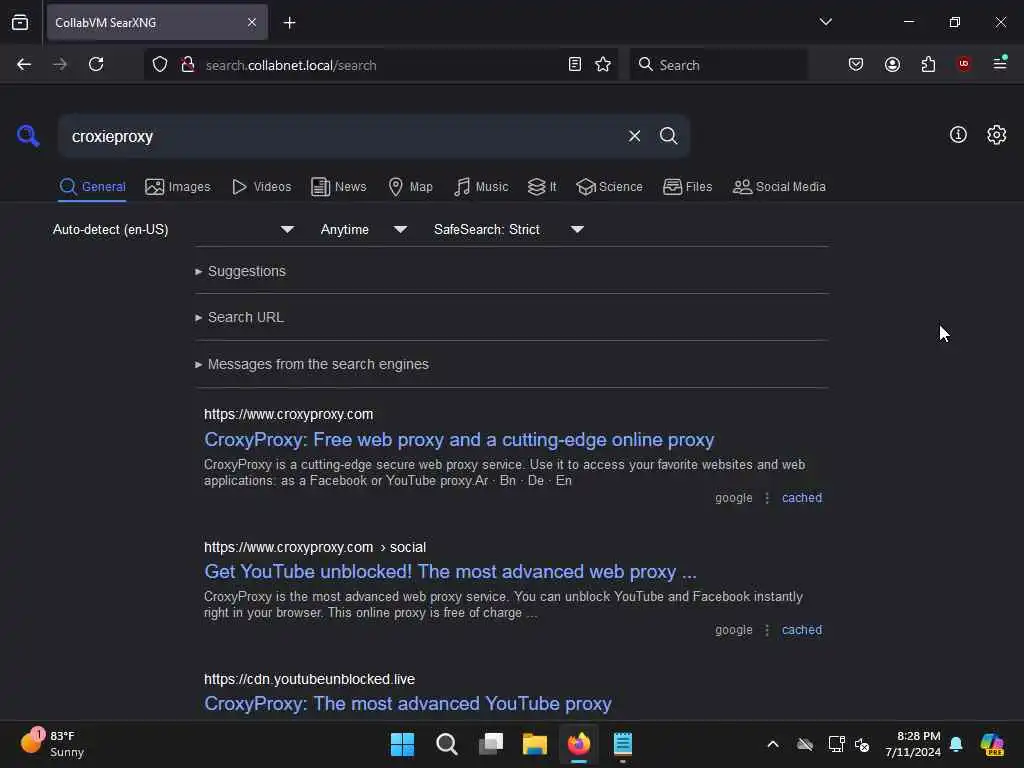Switch to the Map category
Screen dimensions: 1024x768
pyautogui.click(x=410, y=187)
